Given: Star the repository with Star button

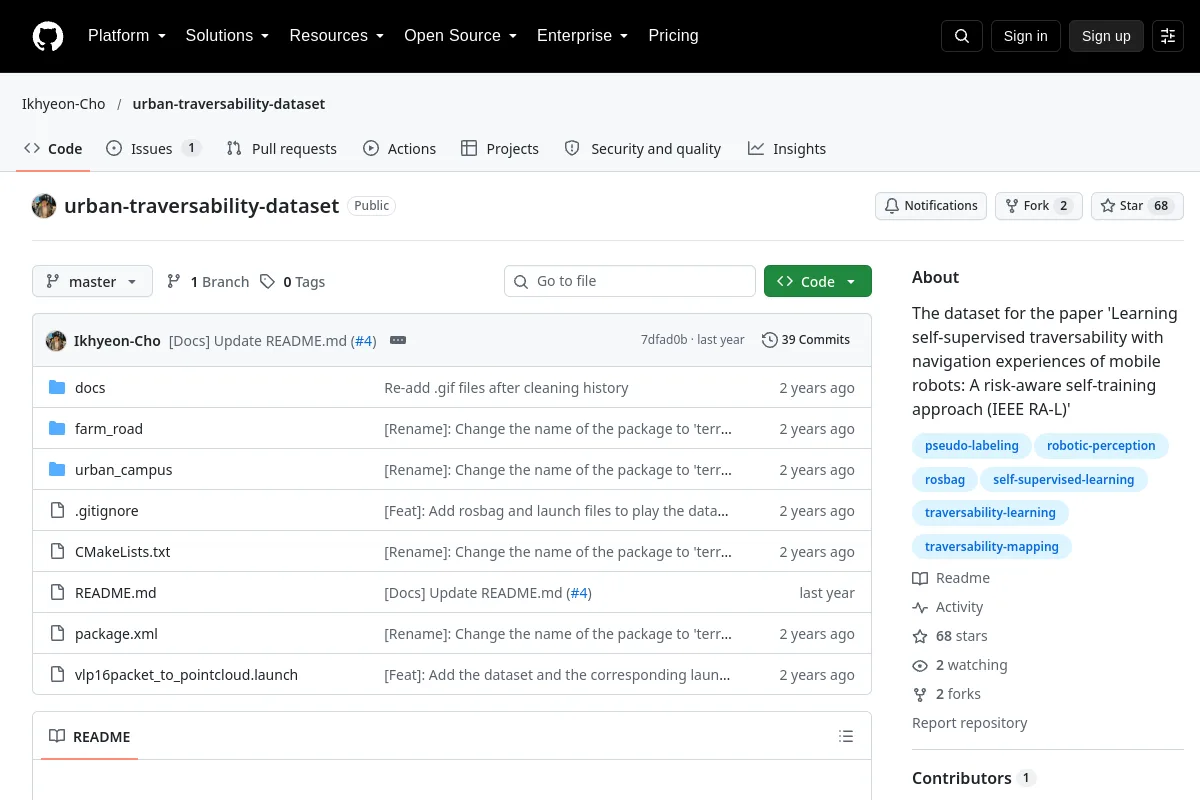Looking at the screenshot, I should [x=1137, y=206].
